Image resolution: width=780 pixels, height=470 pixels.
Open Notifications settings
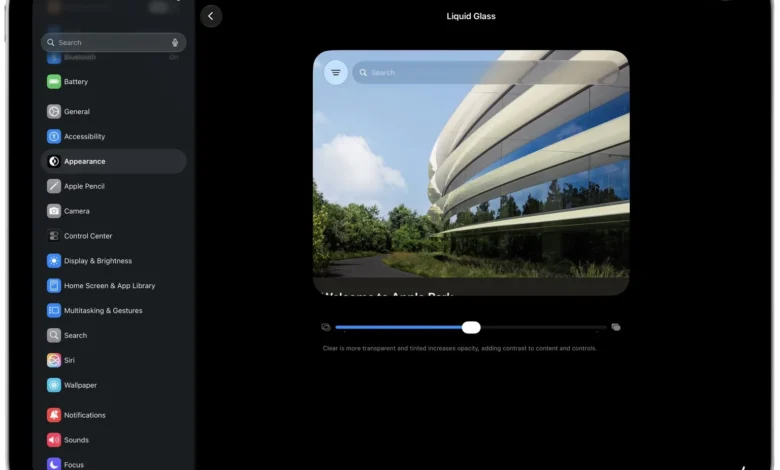tap(113, 415)
